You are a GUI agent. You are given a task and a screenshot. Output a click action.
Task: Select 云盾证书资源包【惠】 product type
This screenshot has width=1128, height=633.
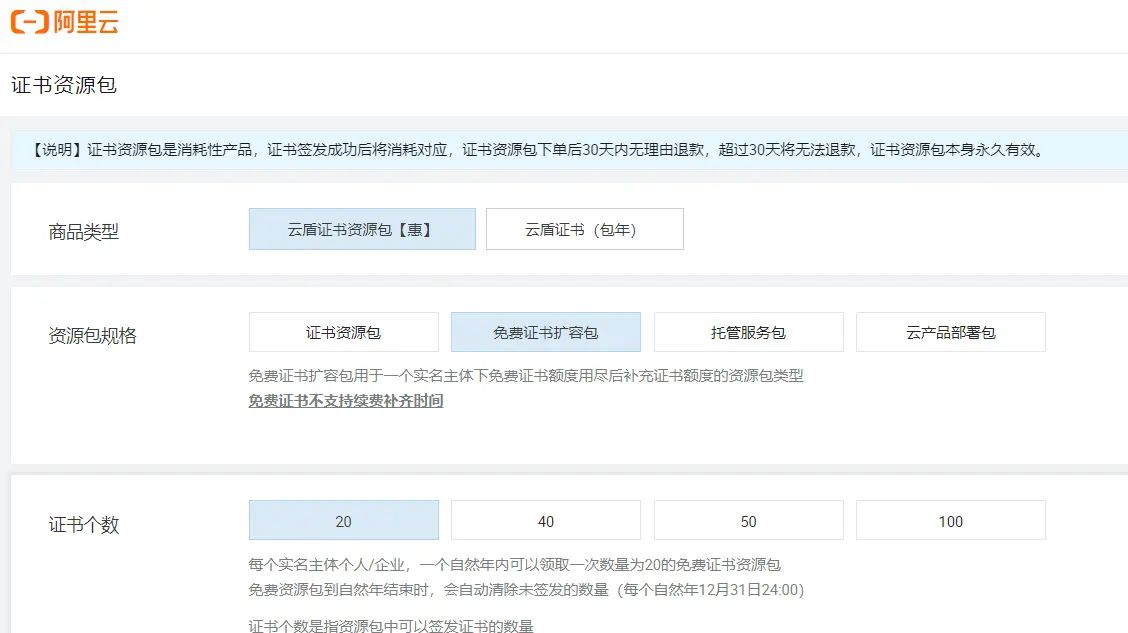pyautogui.click(x=362, y=229)
